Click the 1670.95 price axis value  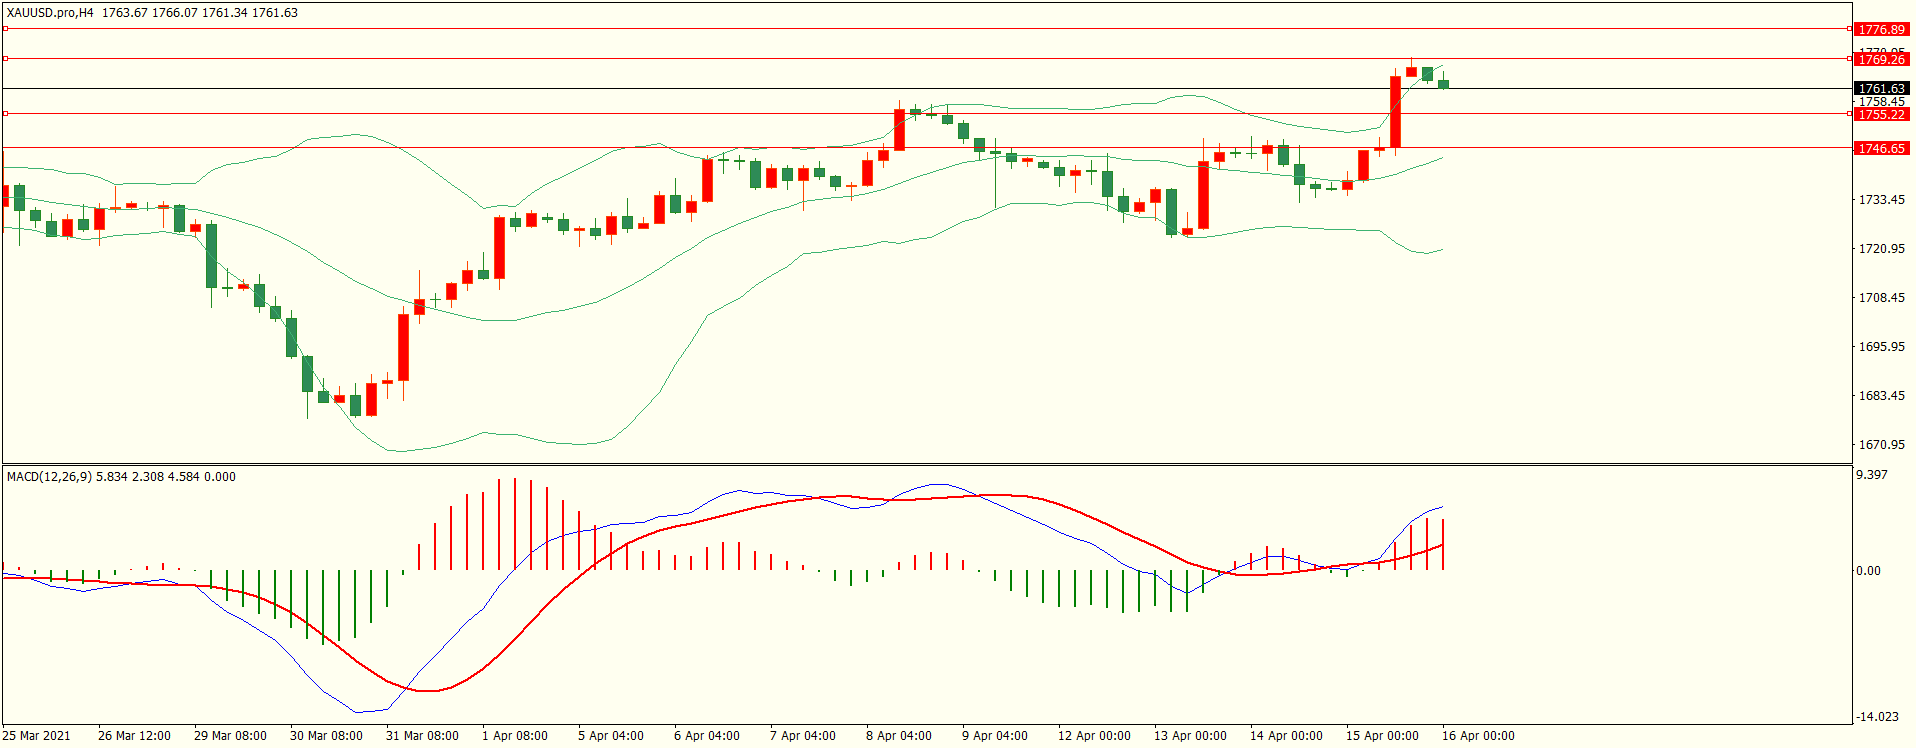pyautogui.click(x=1881, y=445)
